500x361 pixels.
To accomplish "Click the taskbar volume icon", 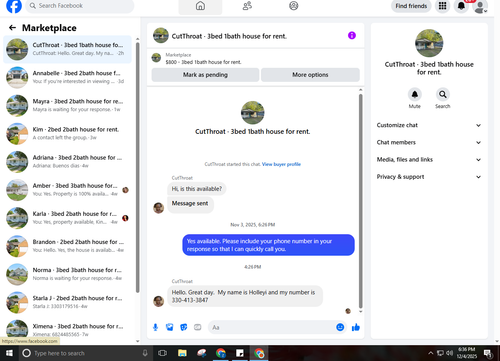I will tap(450, 353).
